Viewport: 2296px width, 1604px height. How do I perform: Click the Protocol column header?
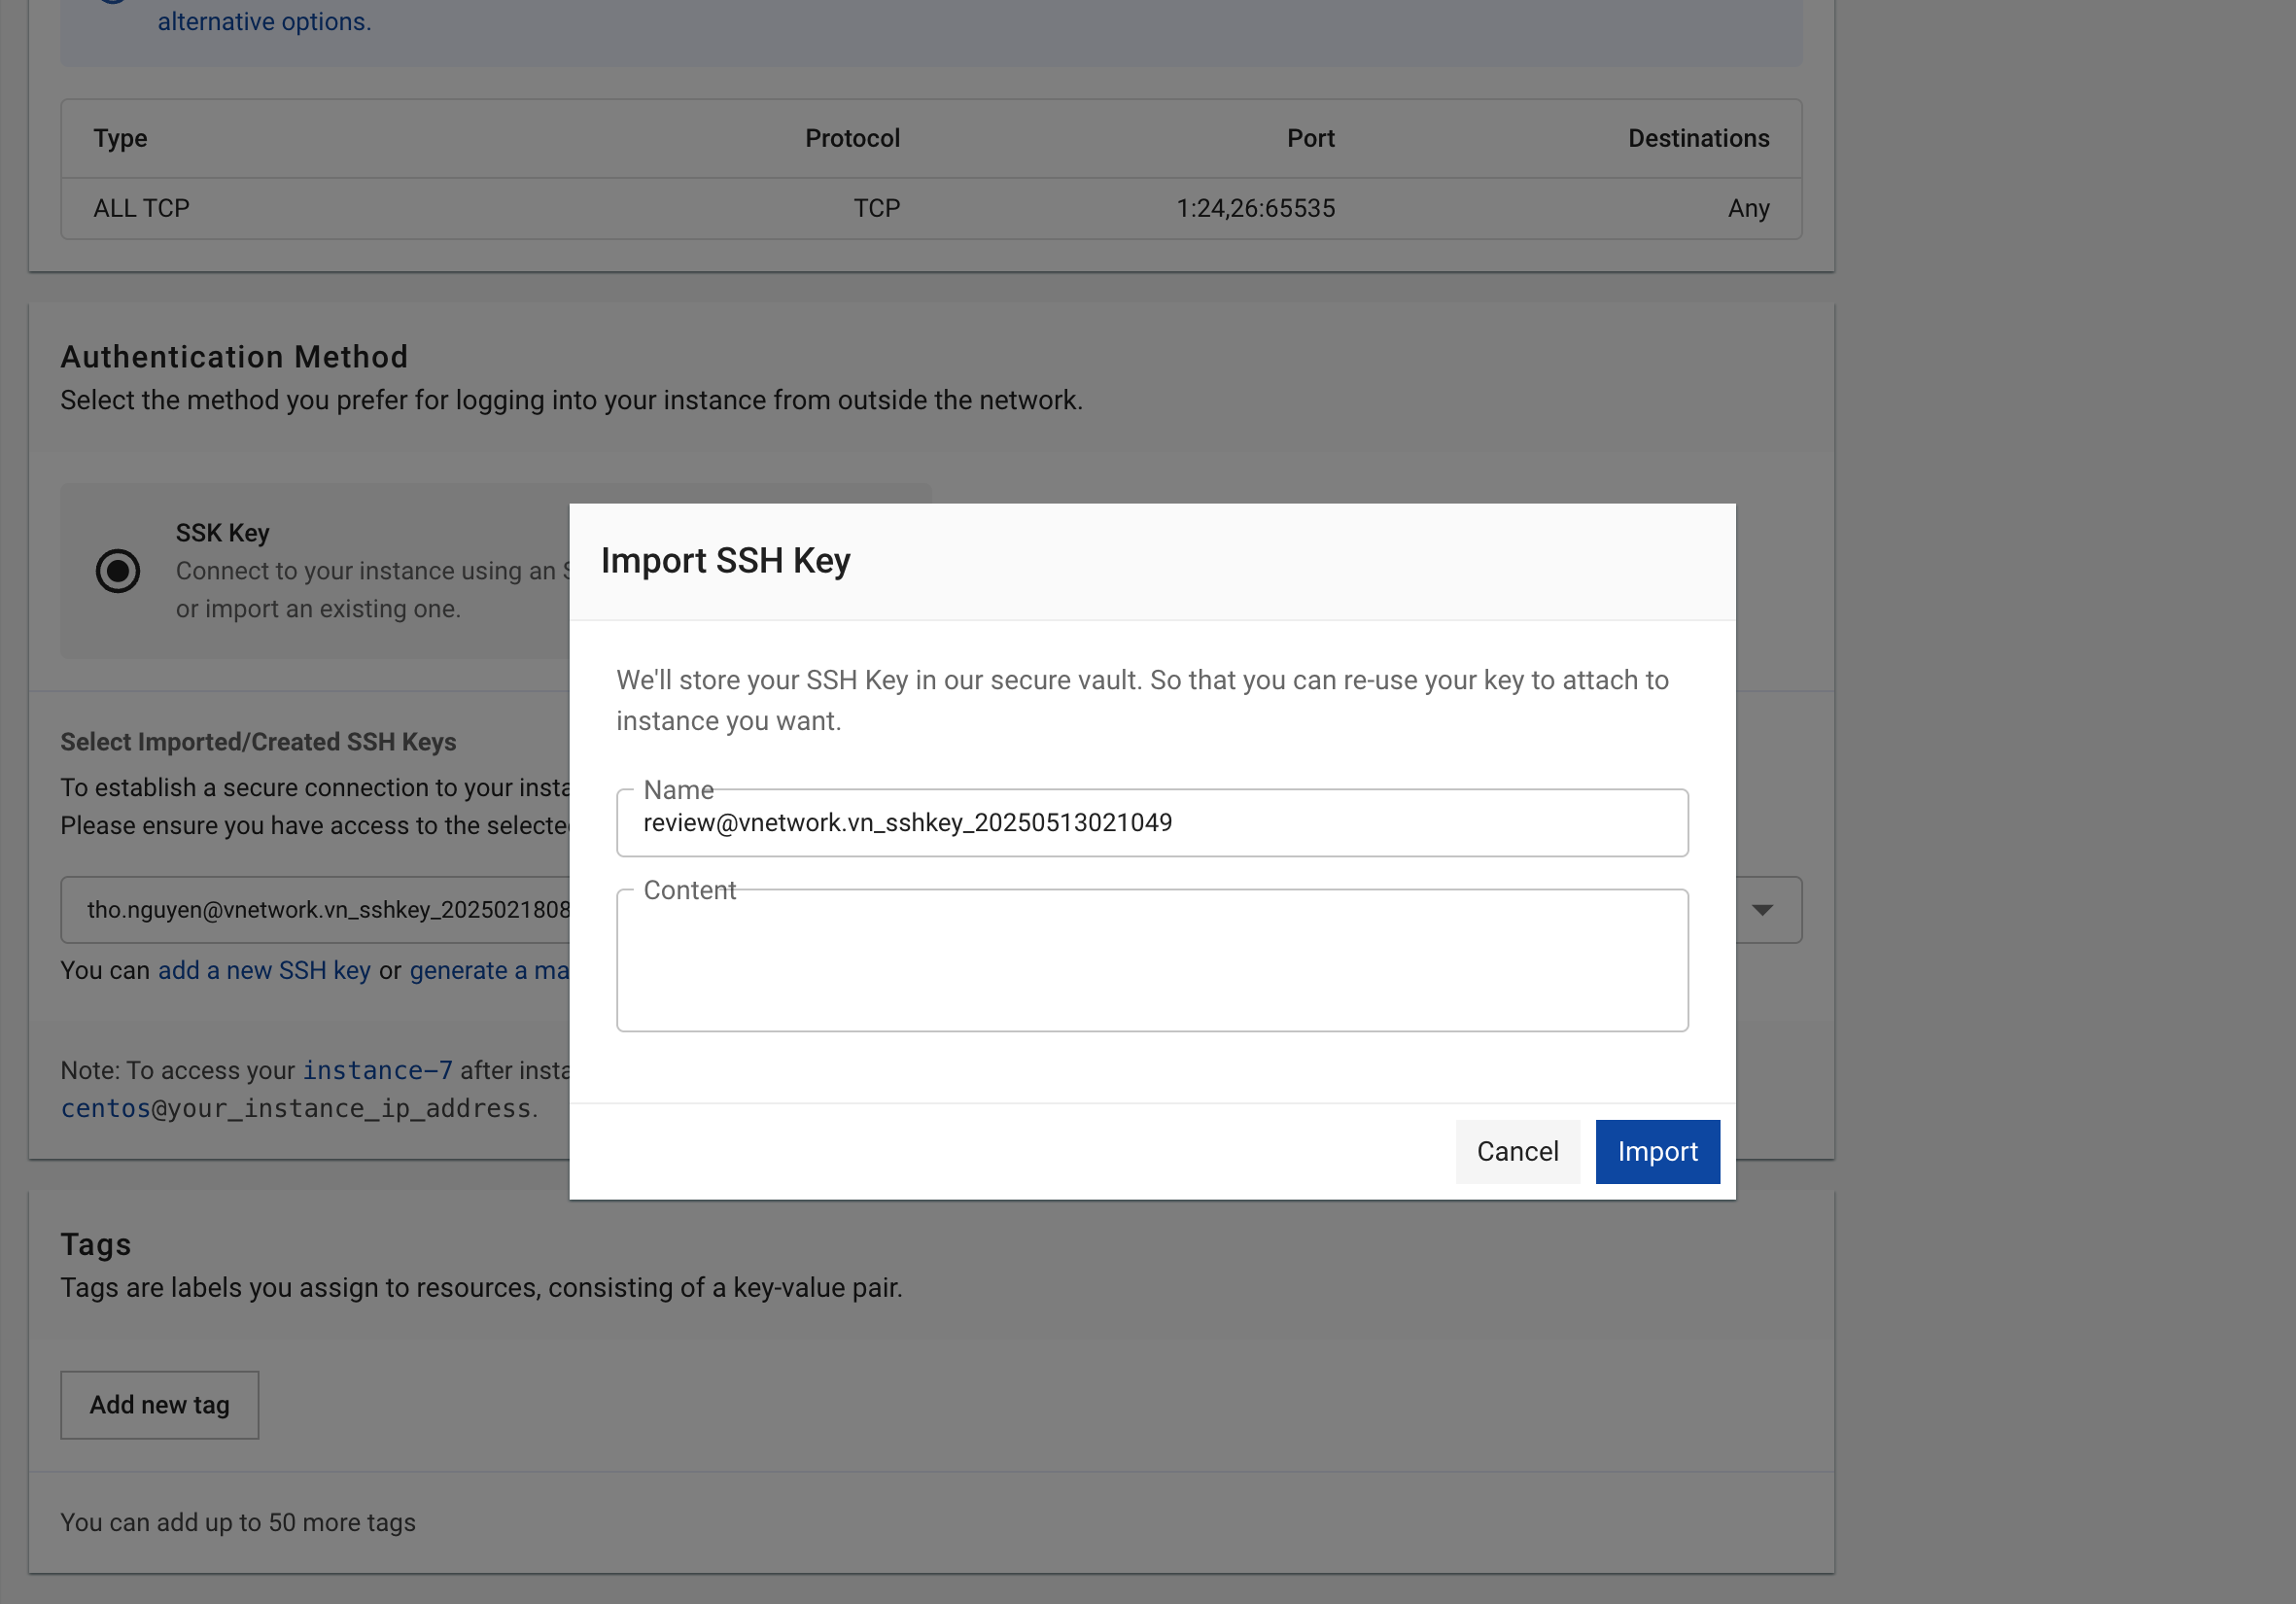click(852, 138)
